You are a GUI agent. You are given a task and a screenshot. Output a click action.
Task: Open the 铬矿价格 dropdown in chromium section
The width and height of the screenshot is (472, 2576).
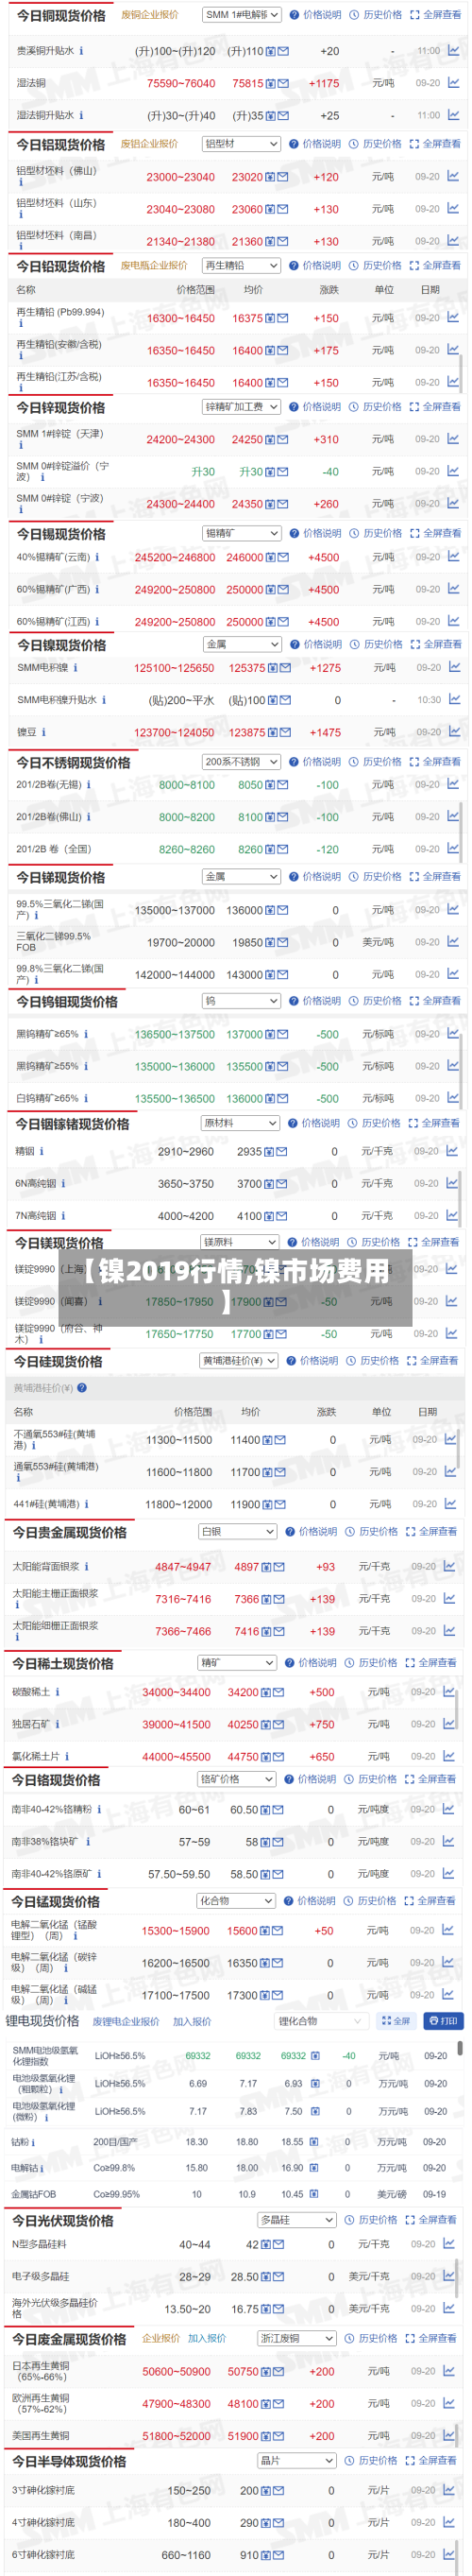[236, 1779]
